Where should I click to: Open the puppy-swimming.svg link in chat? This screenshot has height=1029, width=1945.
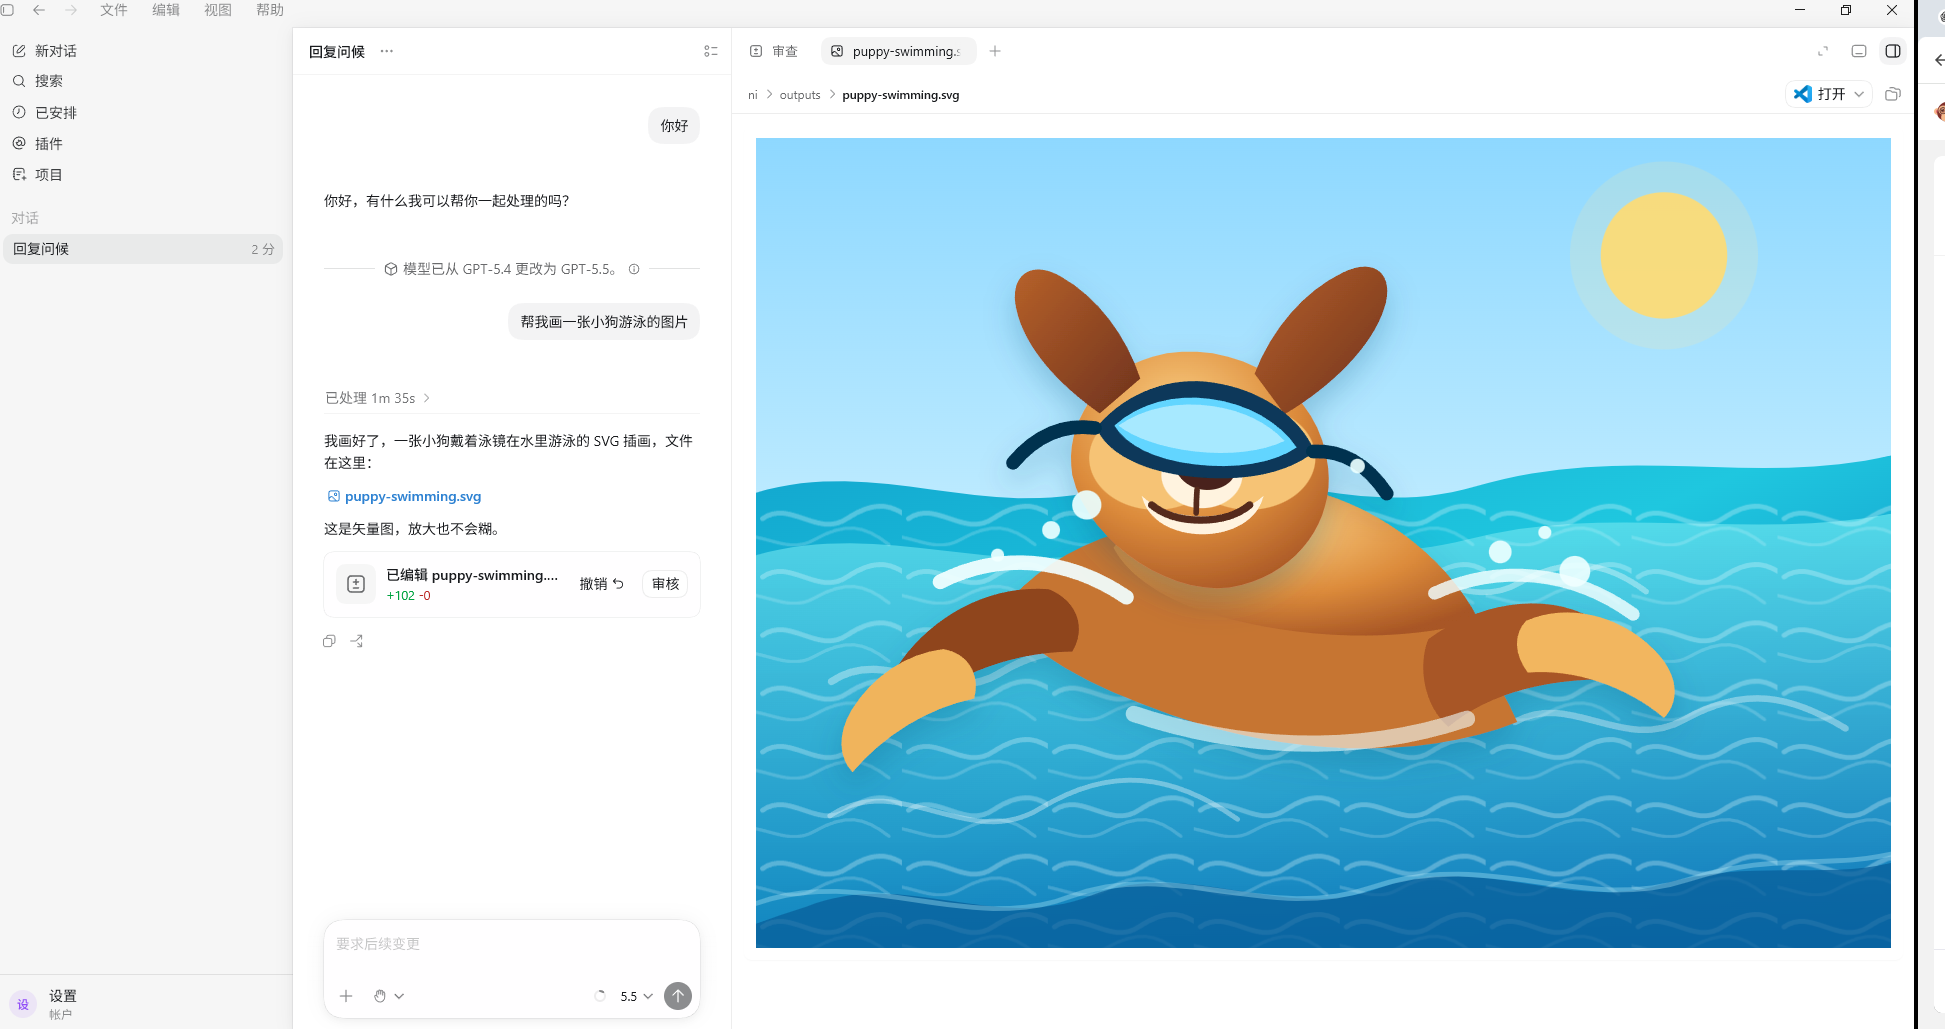coord(405,496)
